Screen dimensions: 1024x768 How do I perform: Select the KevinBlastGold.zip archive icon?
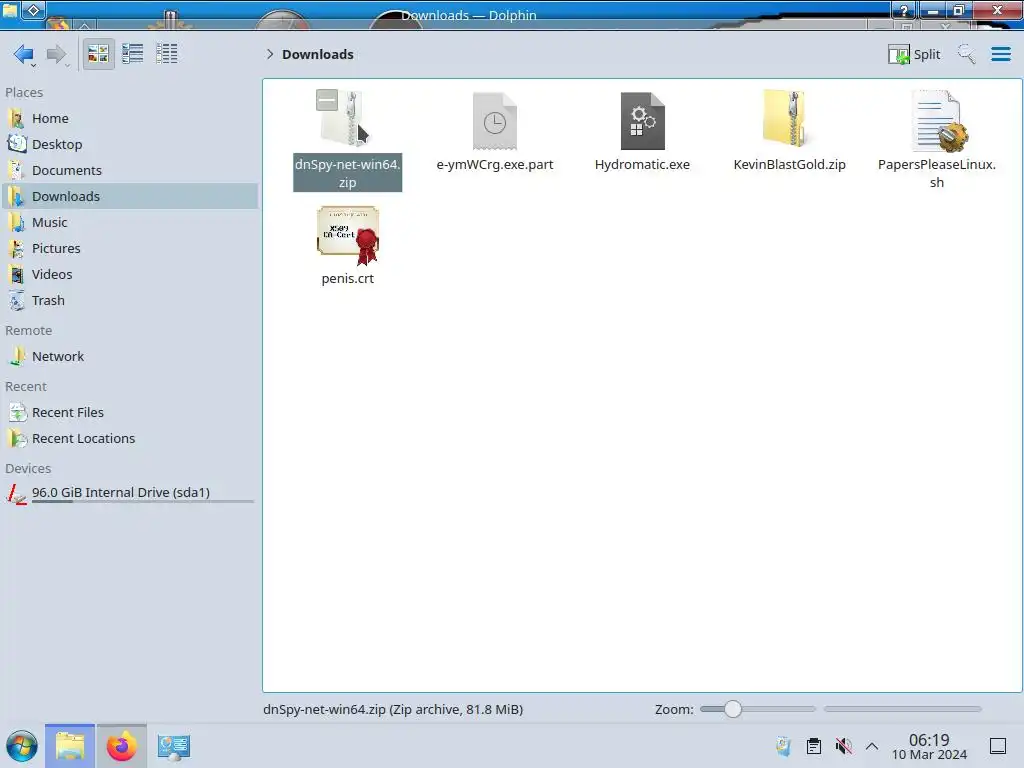[x=787, y=119]
